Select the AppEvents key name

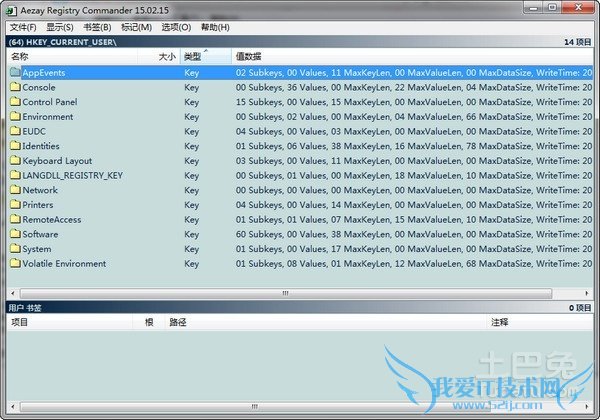(44, 73)
